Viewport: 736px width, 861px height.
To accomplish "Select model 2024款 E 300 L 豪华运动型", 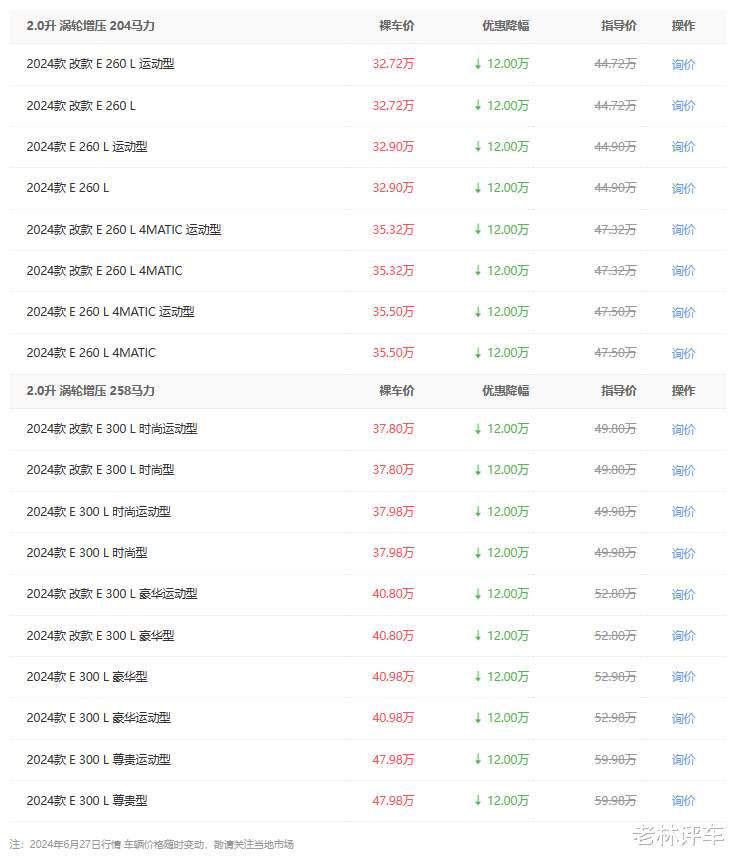I will pos(98,718).
